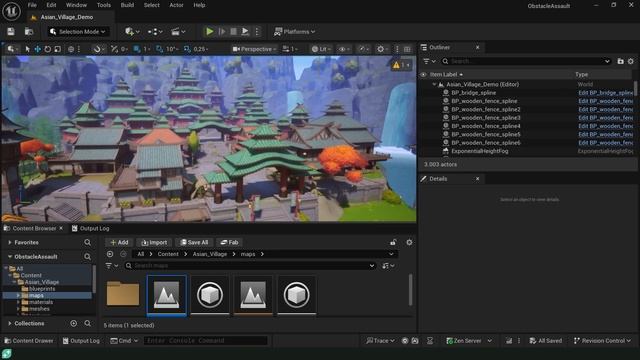Toggle Outliner visibility eye column header
Screen dimensions: 640x360
click(x=424, y=74)
